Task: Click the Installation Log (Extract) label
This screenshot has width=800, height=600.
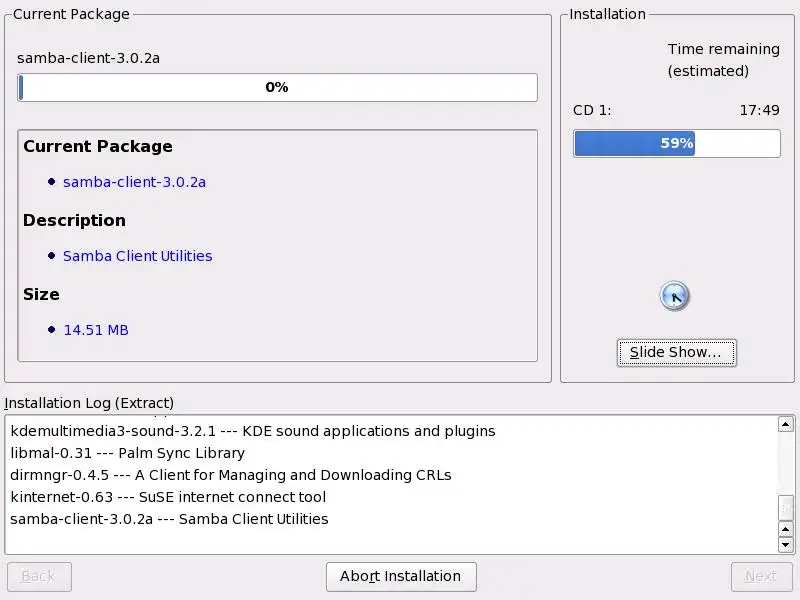Action: pos(89,403)
